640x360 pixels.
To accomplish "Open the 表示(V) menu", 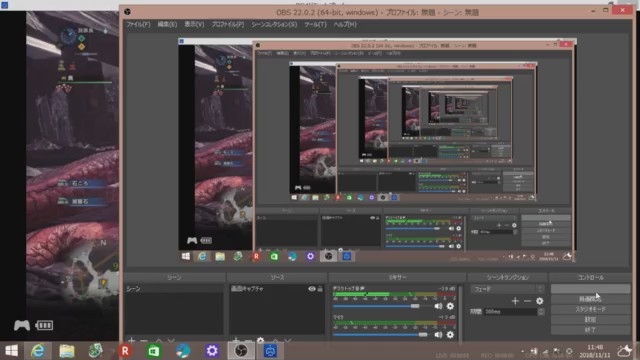I will click(194, 24).
